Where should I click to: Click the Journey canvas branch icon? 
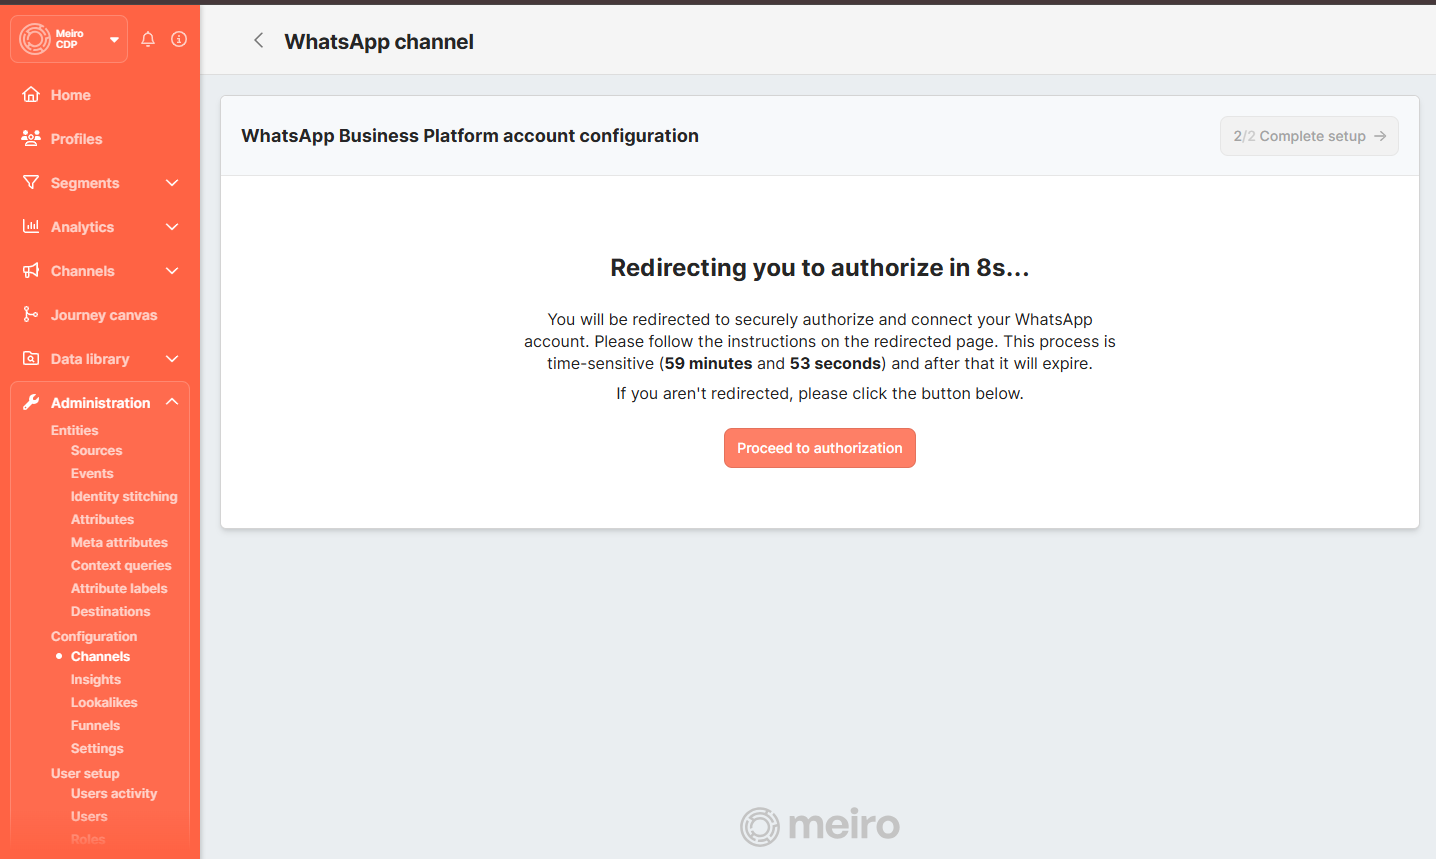pos(31,314)
